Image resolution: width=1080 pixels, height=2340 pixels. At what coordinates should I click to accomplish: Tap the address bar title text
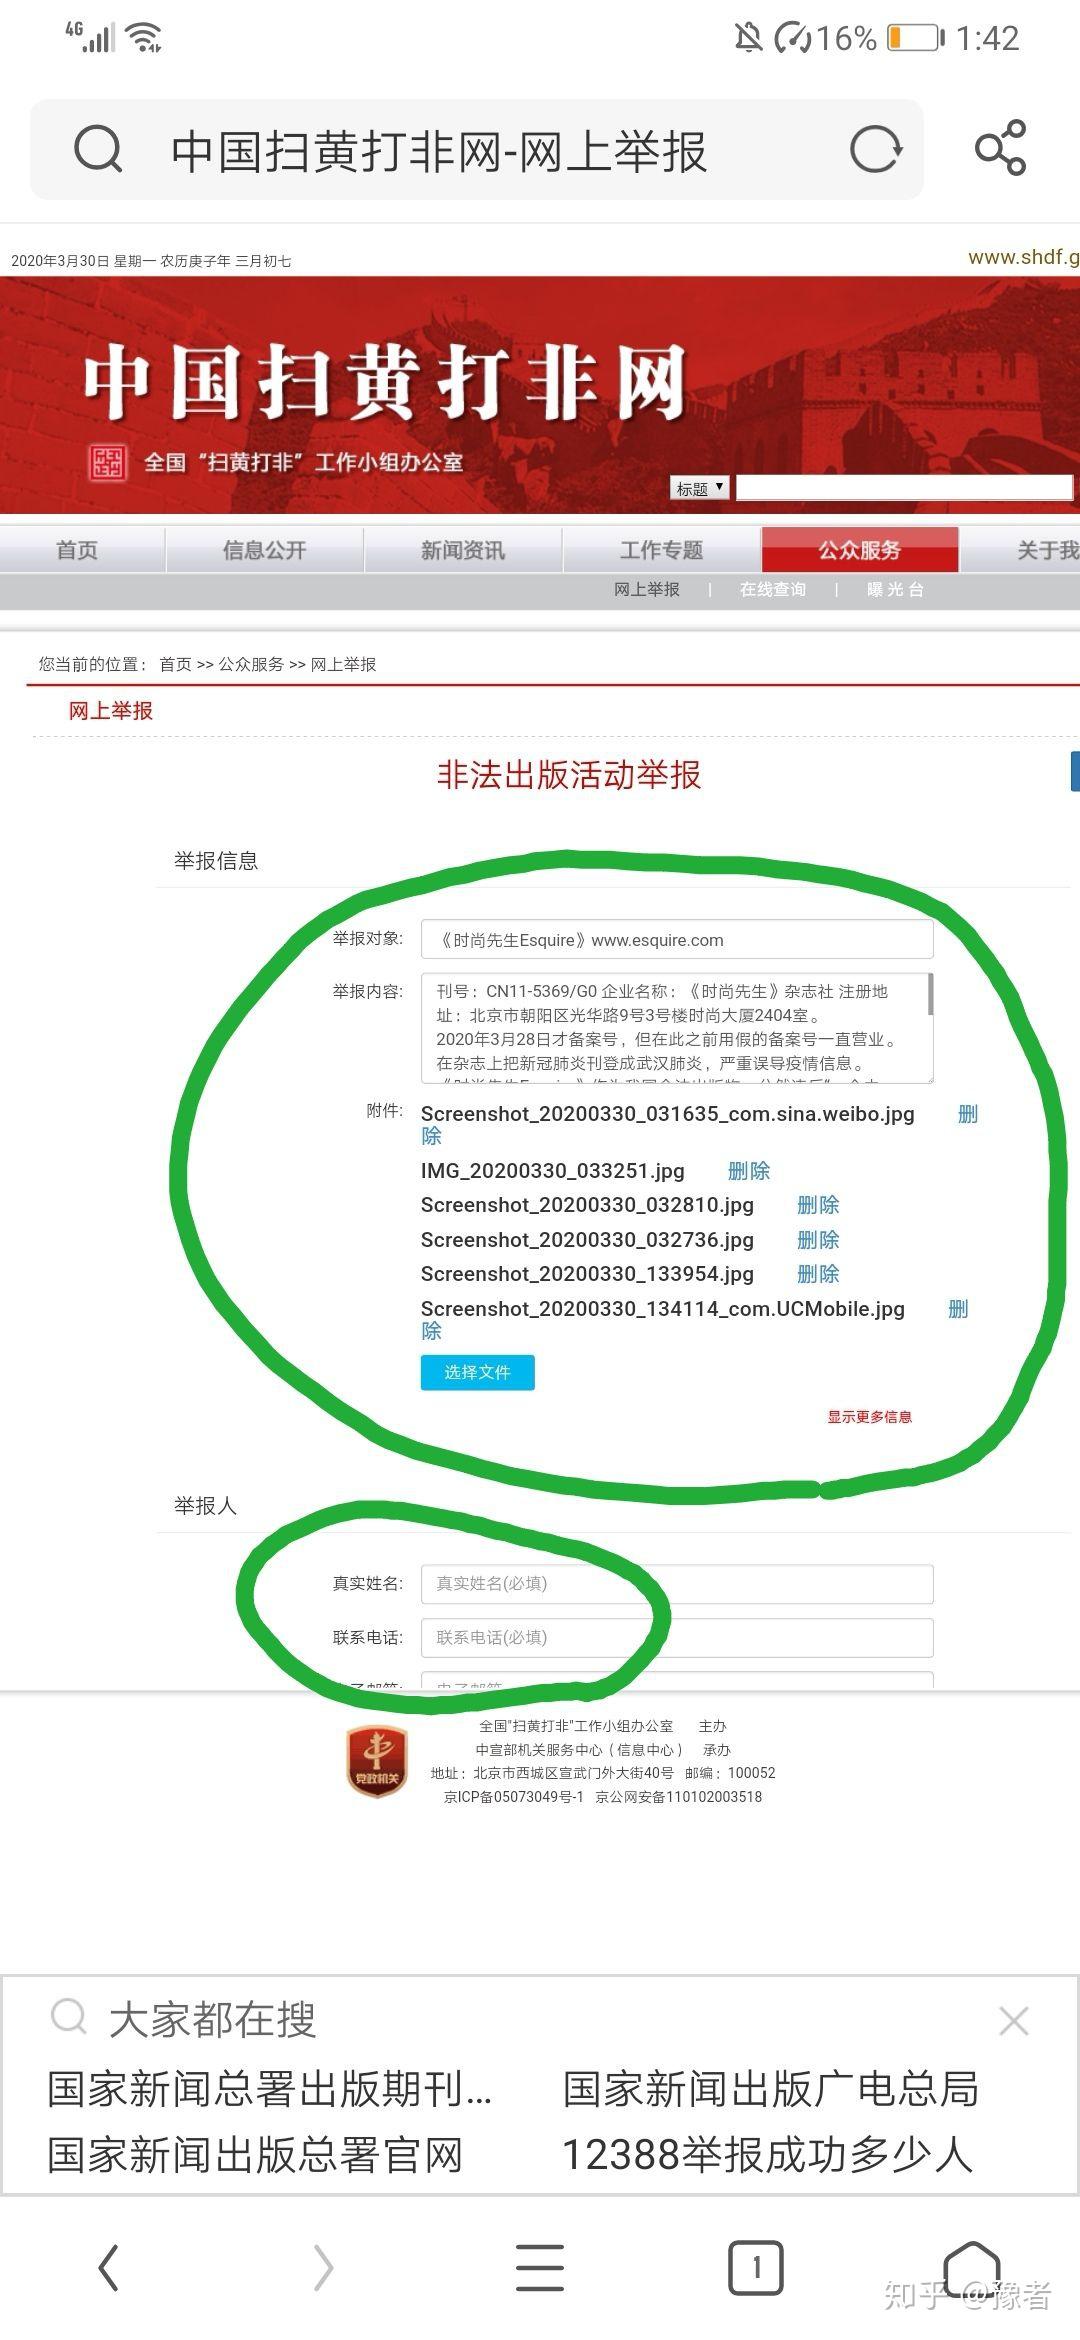[439, 152]
